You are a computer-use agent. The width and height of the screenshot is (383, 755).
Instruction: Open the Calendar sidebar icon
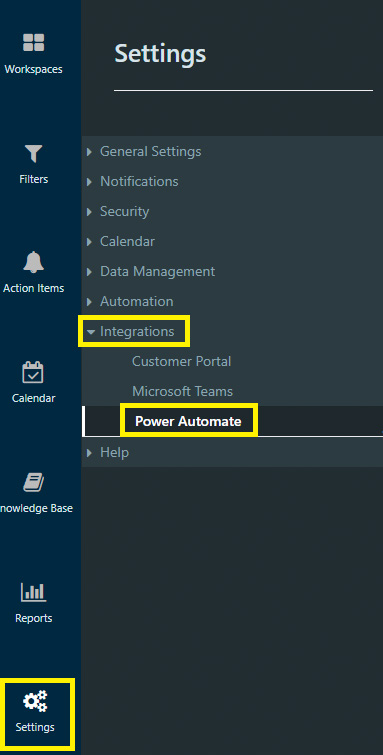[33, 373]
